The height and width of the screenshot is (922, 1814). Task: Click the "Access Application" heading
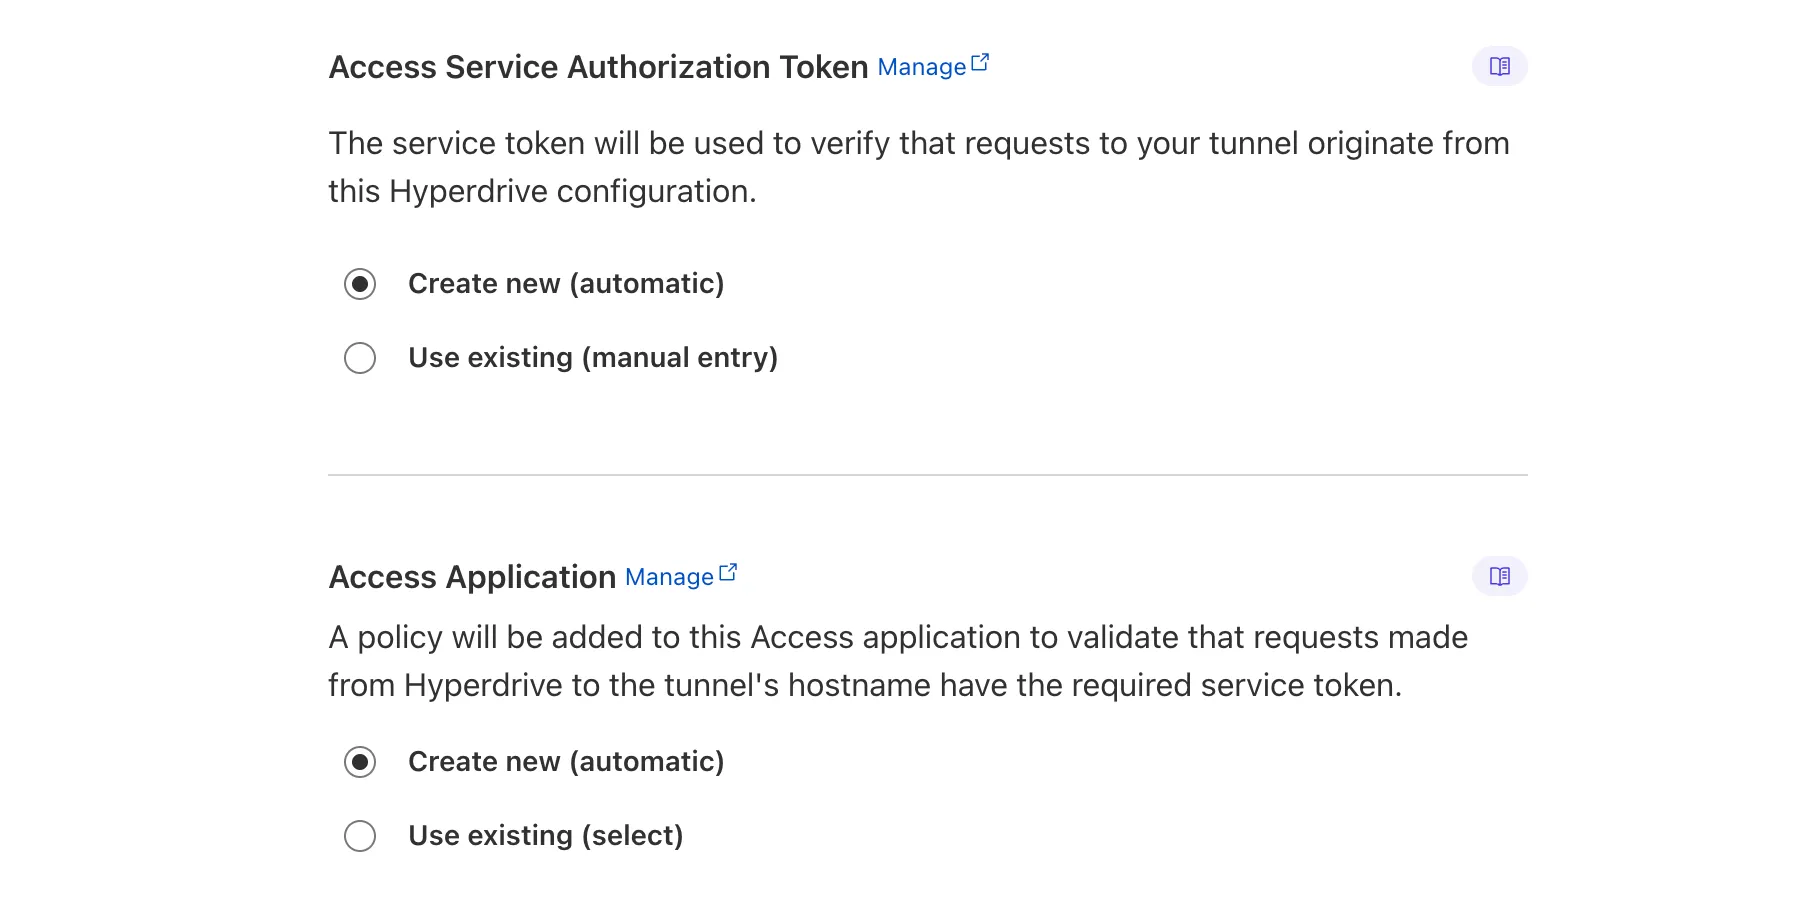point(472,576)
